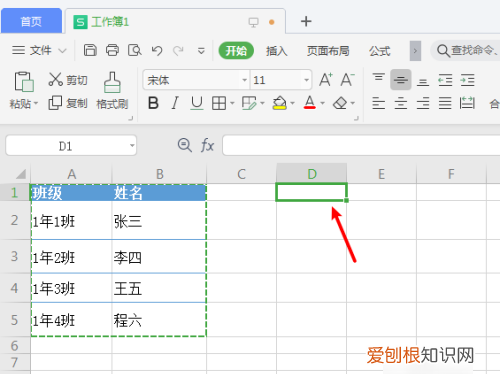Click the eraser clear formatting icon
Screen dimensions: 500x374
pyautogui.click(x=340, y=103)
